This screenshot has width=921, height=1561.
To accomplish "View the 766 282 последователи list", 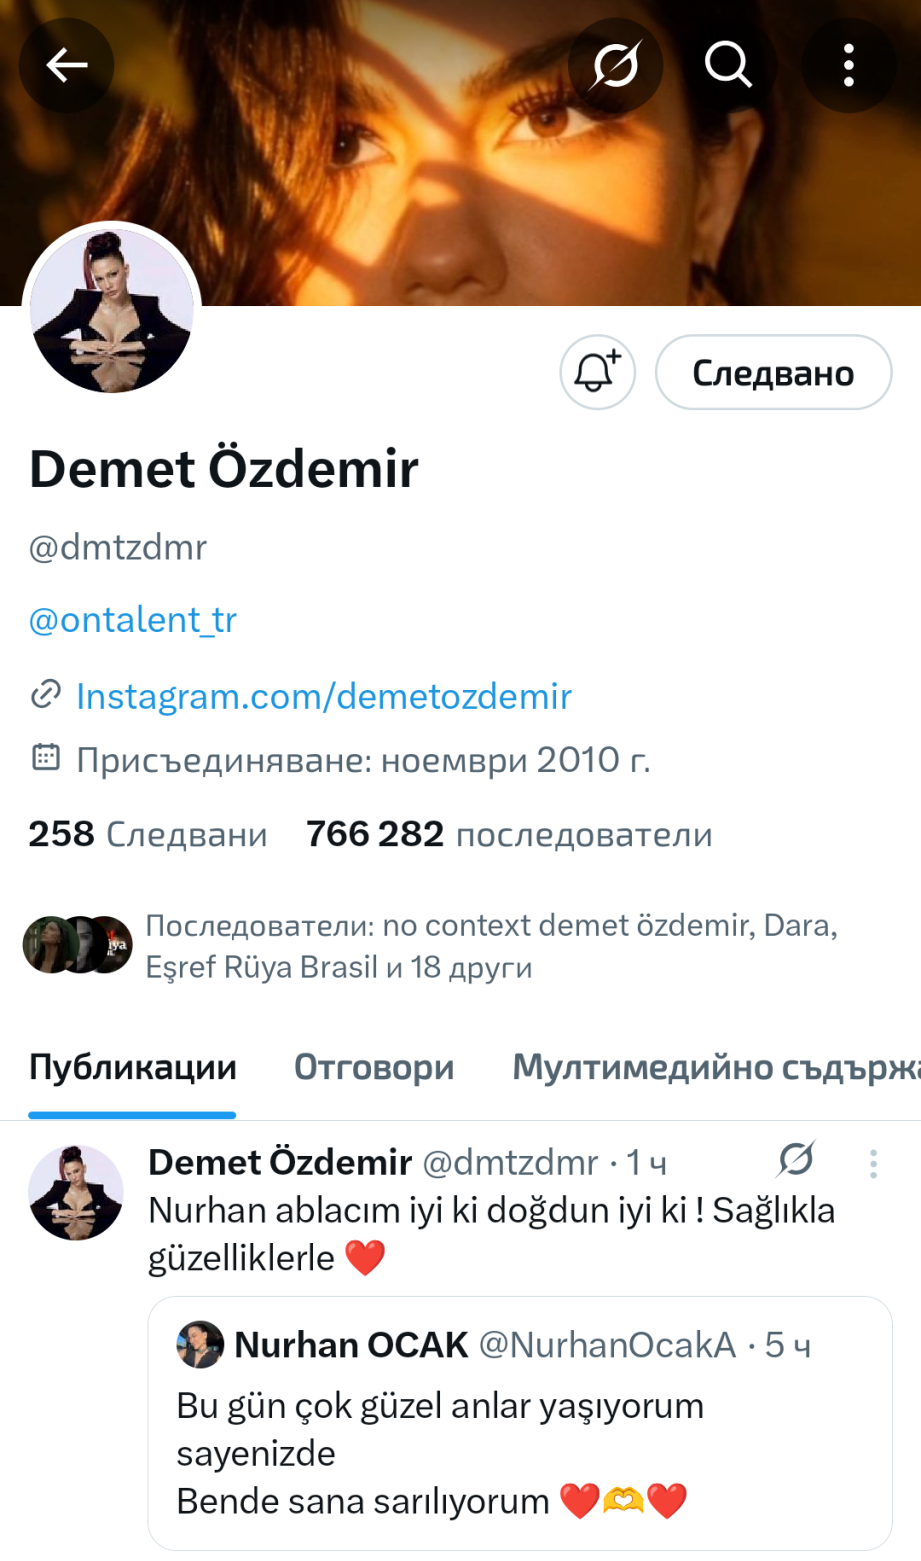I will point(509,834).
